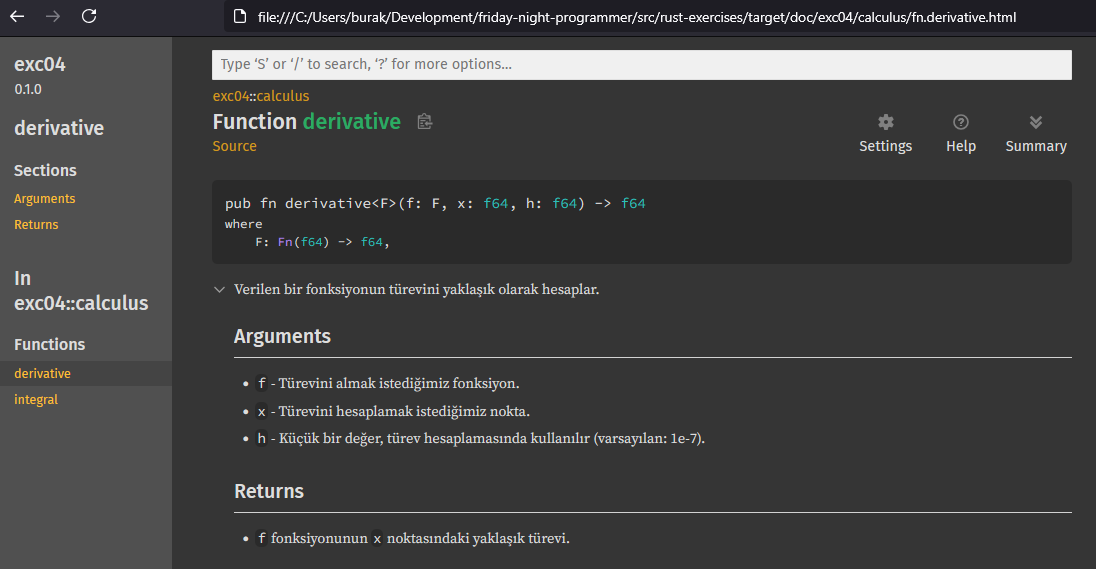Image resolution: width=1096 pixels, height=569 pixels.
Task: Jump to Arguments from the sidebar Sections
Action: click(44, 199)
